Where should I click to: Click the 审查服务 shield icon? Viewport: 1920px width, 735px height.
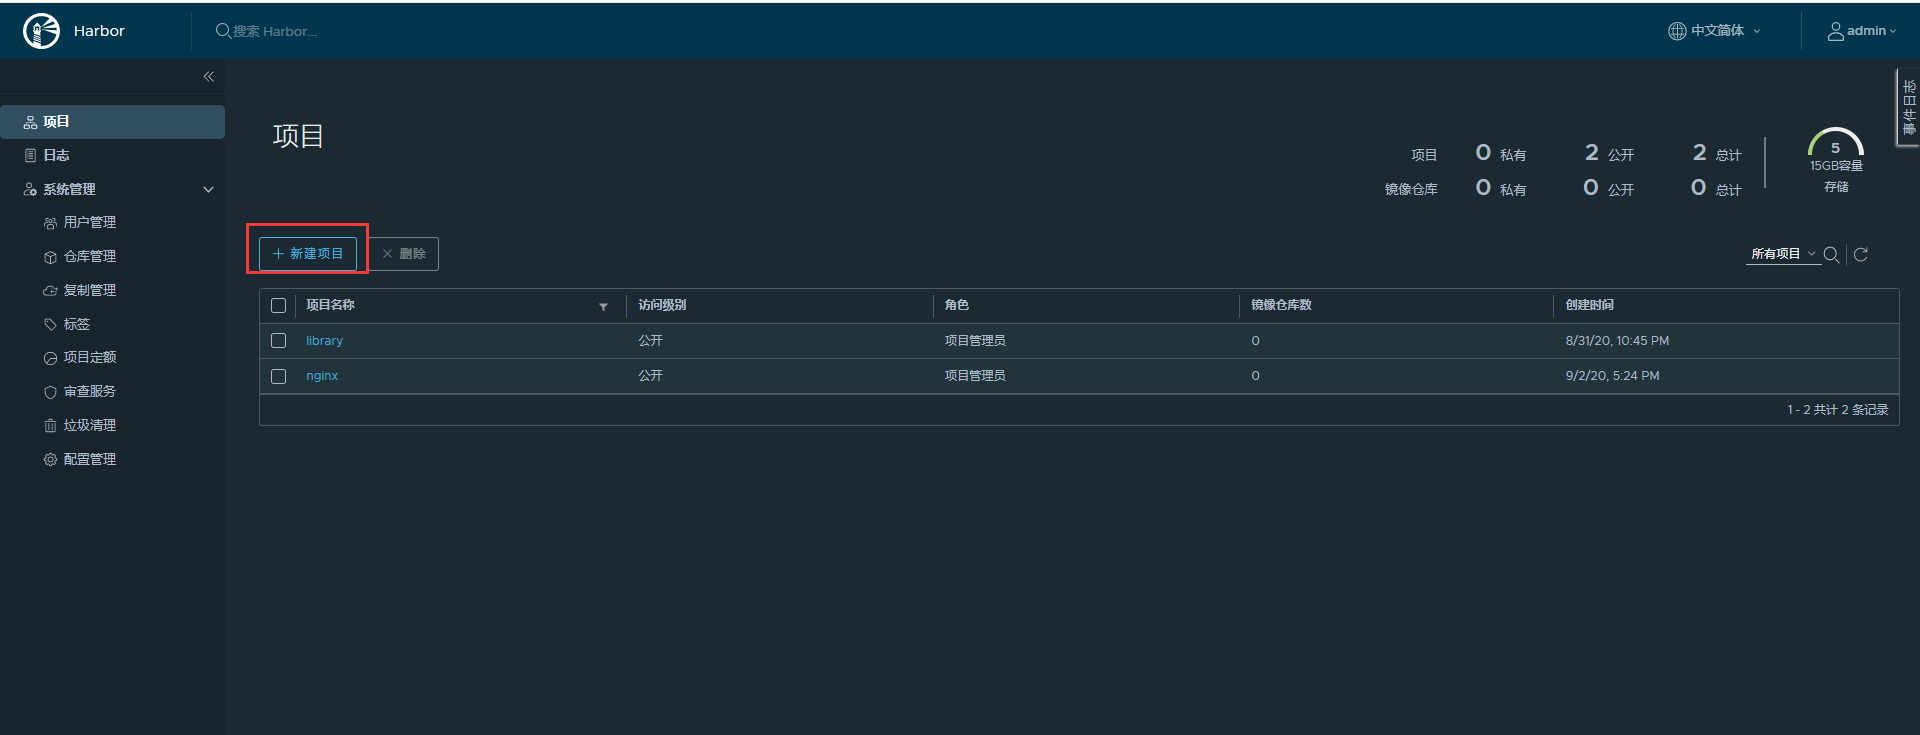(50, 392)
